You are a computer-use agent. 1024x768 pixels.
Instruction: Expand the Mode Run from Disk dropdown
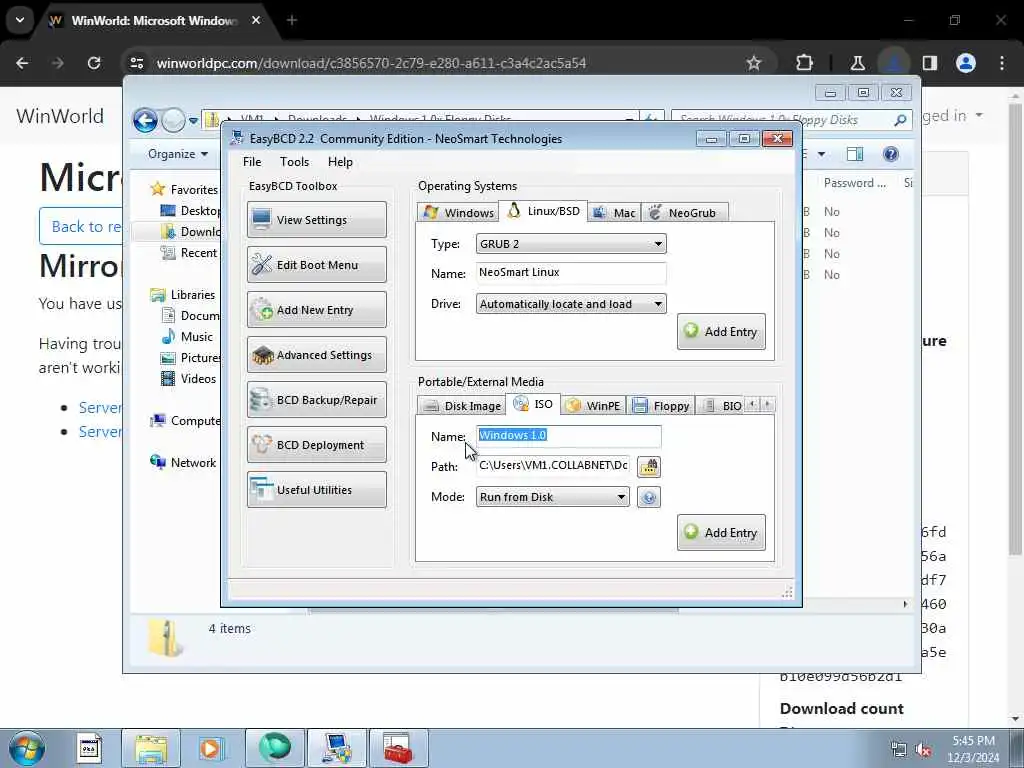coord(552,497)
